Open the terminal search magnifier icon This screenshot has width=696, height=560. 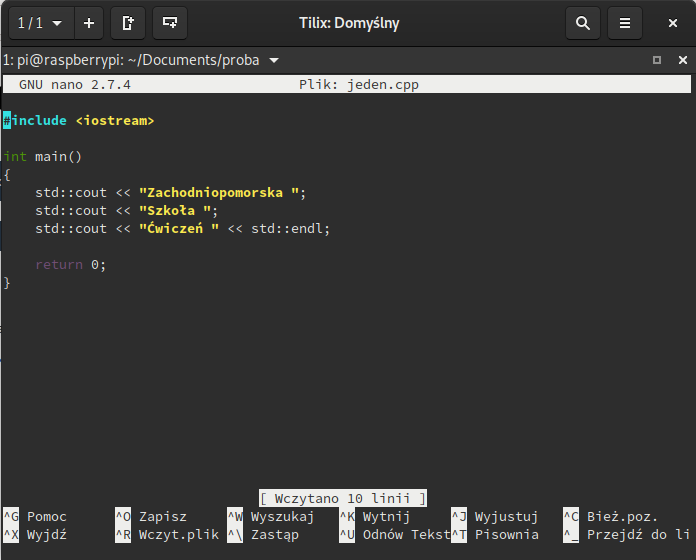pyautogui.click(x=583, y=23)
